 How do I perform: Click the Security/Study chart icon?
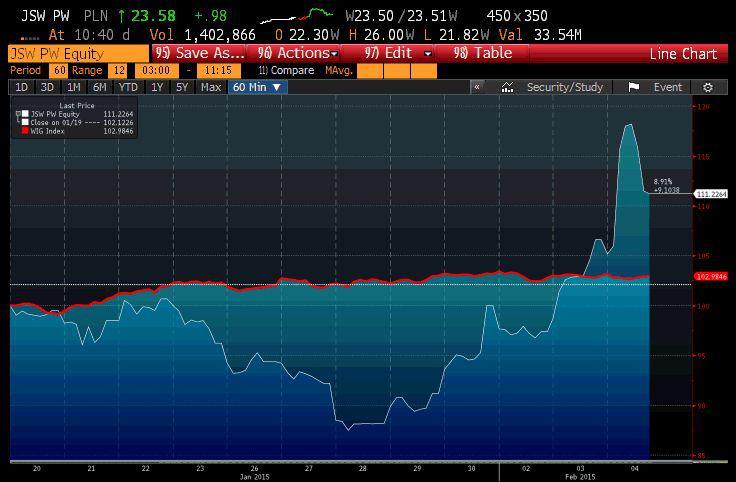tap(508, 87)
